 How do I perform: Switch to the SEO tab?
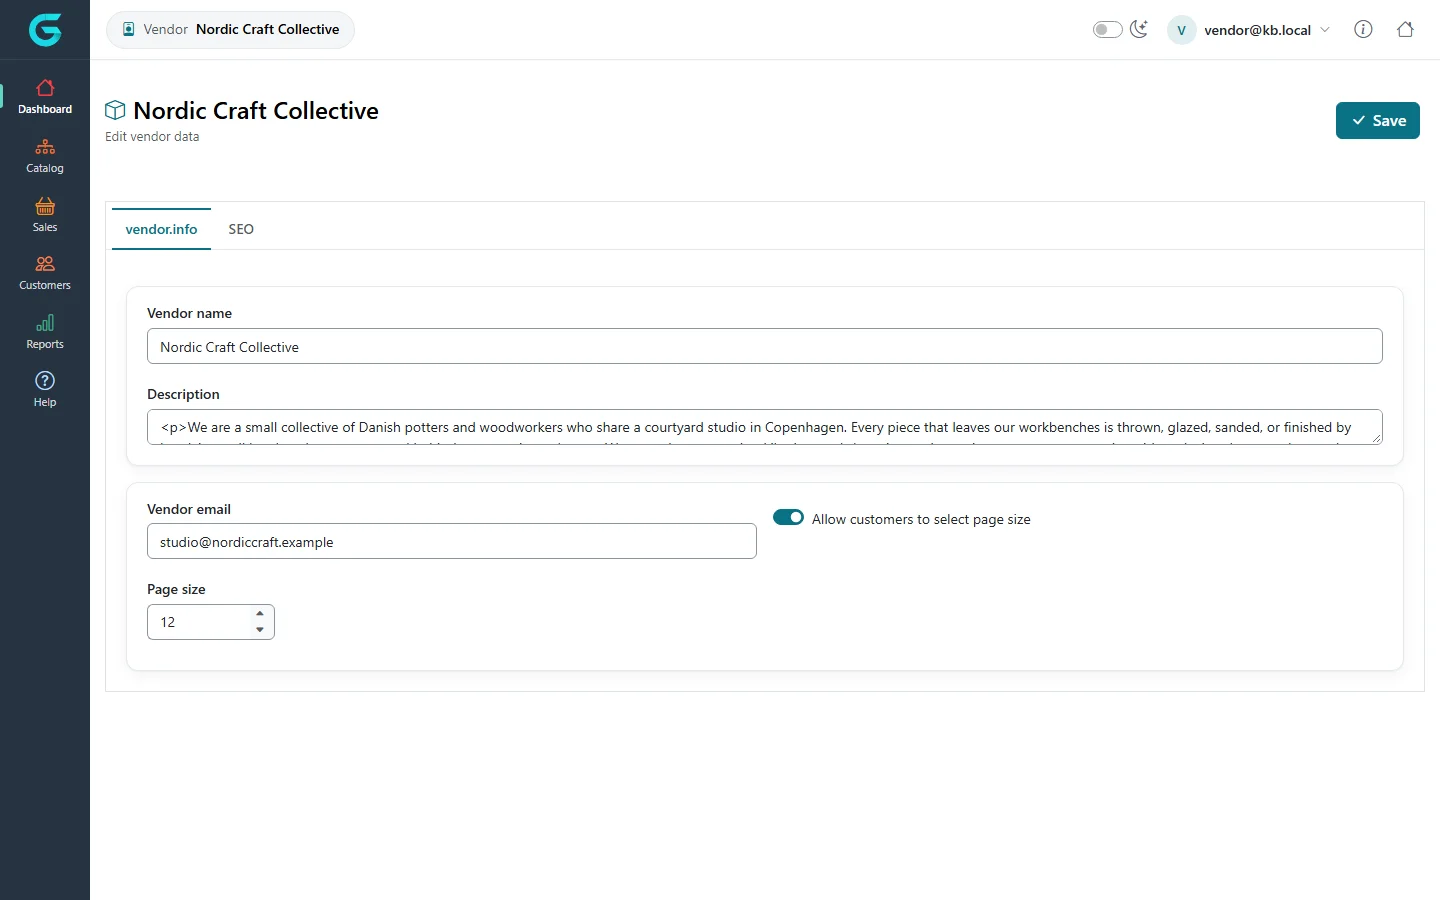coord(241,229)
